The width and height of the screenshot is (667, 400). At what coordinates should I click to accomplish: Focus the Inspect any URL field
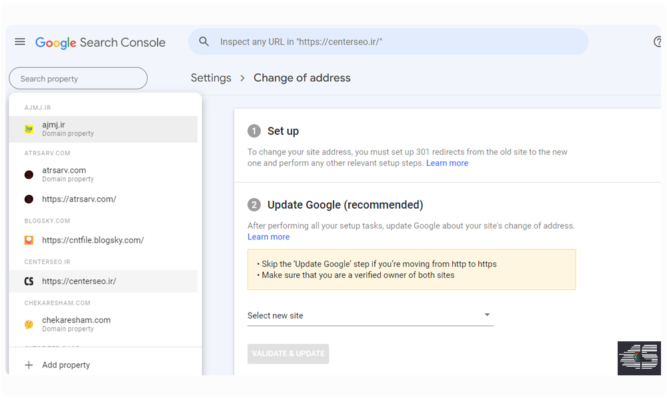click(388, 42)
